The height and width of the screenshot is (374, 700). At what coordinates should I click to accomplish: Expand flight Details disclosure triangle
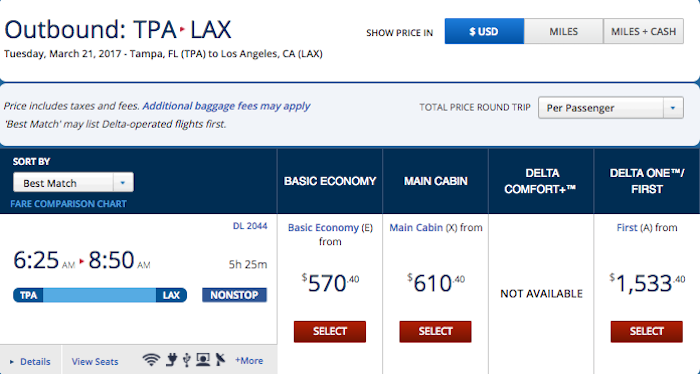coord(12,362)
